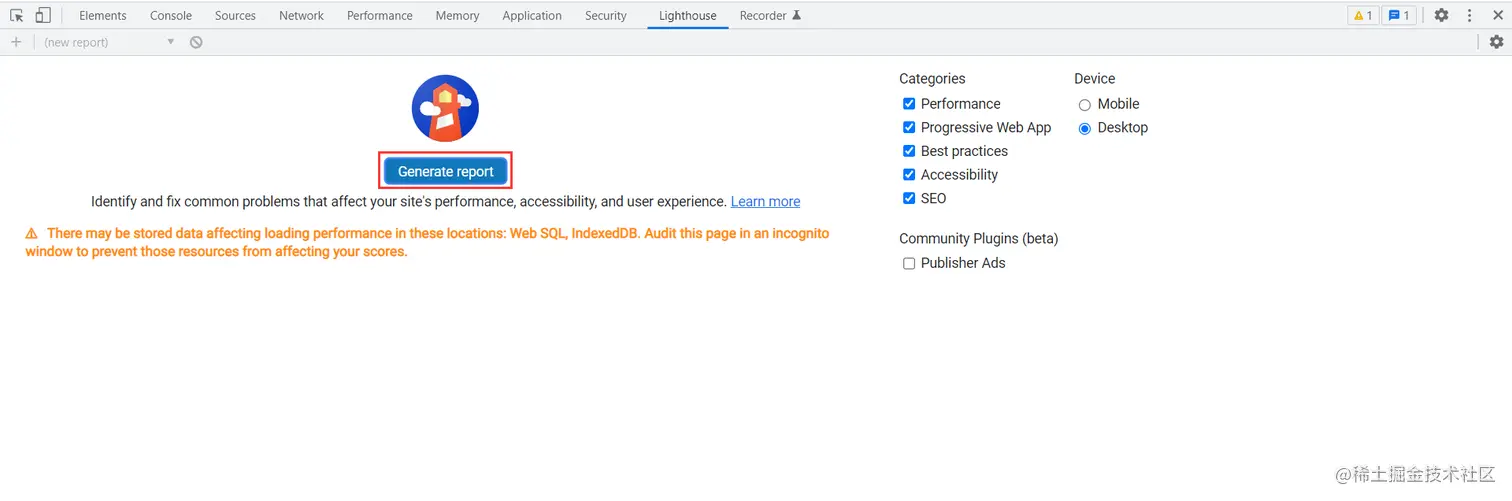1512x501 pixels.
Task: Open Lighthouse settings gear icon
Action: [x=1496, y=42]
